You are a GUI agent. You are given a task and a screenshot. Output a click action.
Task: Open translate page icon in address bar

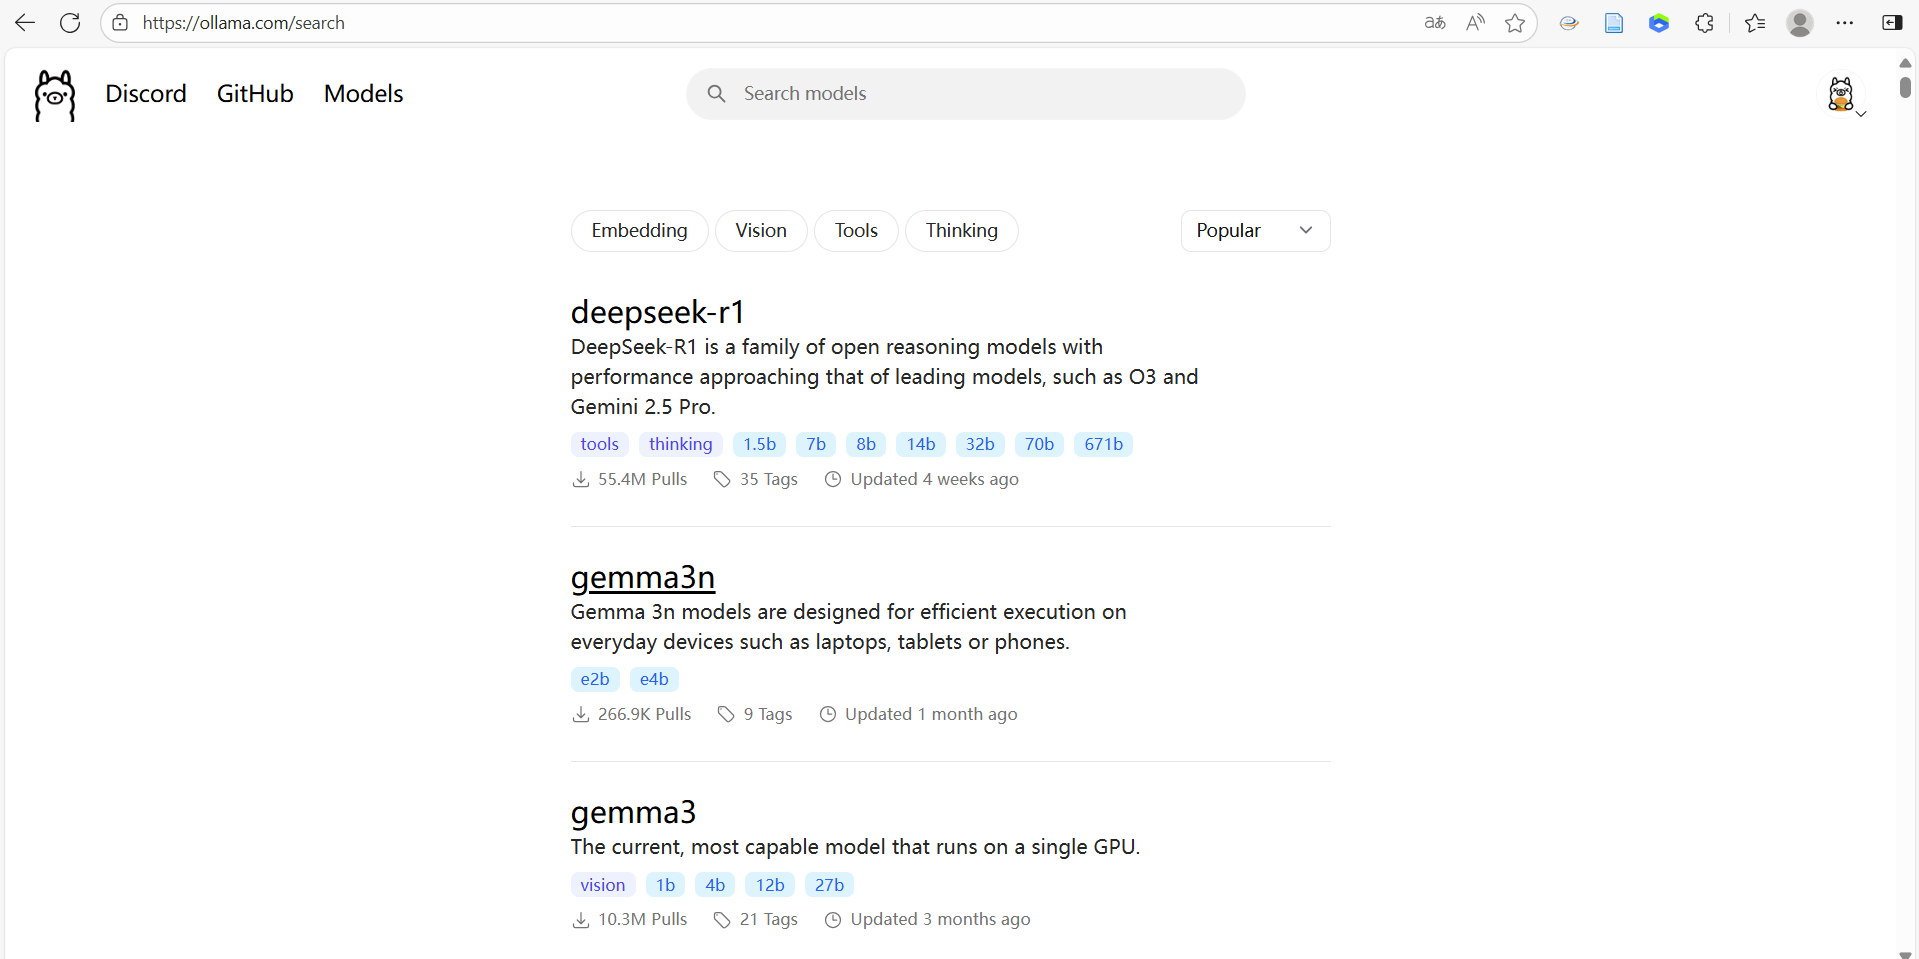click(1435, 23)
